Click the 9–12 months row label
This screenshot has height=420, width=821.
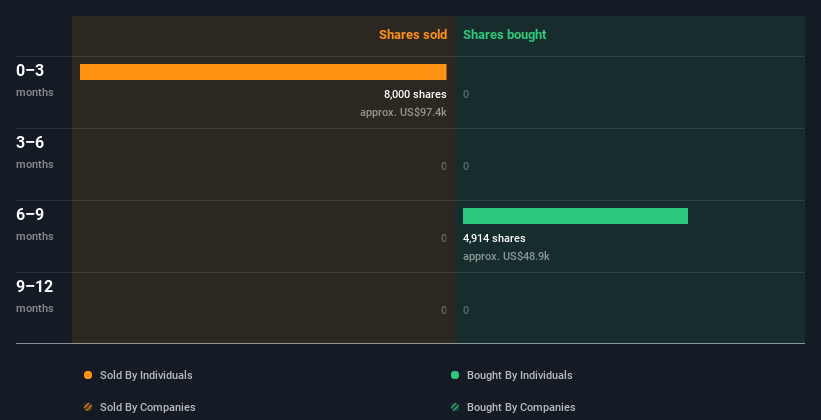click(35, 296)
